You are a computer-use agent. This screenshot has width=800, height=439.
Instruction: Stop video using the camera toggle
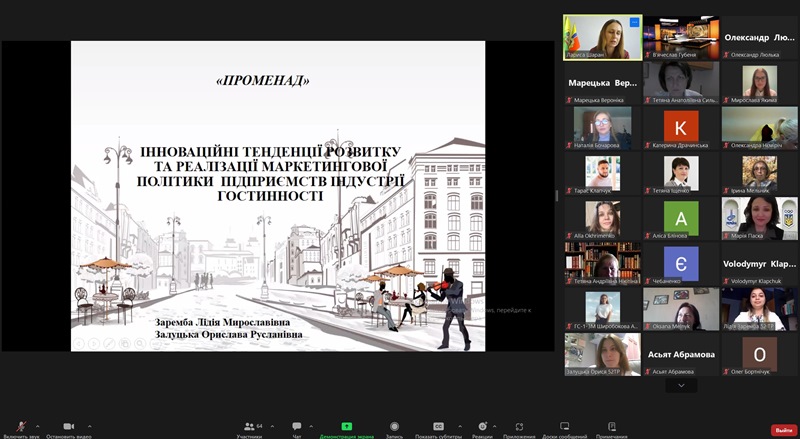pyautogui.click(x=68, y=427)
